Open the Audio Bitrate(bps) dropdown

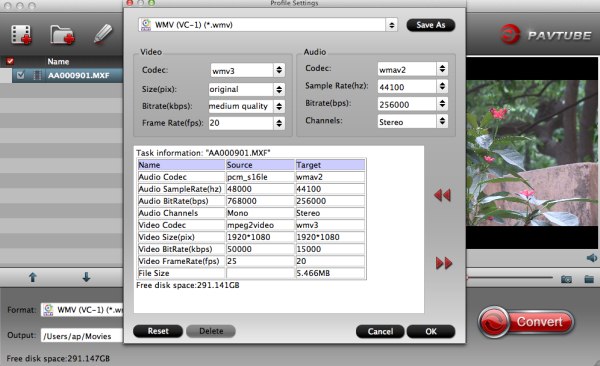point(412,104)
